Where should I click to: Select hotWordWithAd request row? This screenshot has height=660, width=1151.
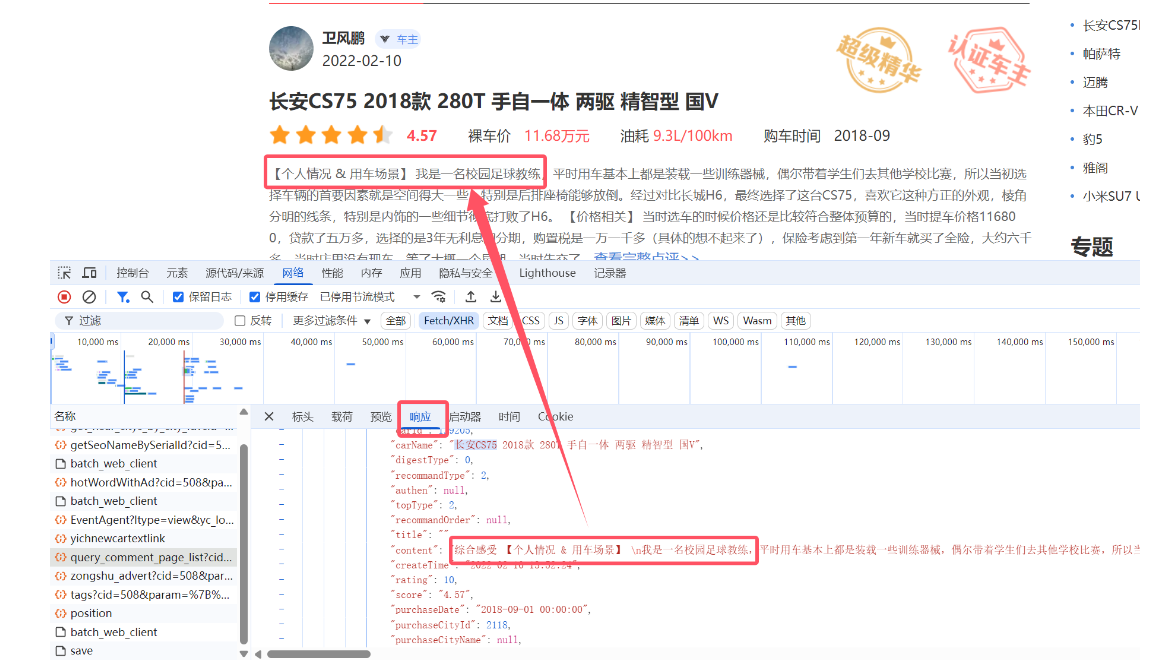(145, 482)
